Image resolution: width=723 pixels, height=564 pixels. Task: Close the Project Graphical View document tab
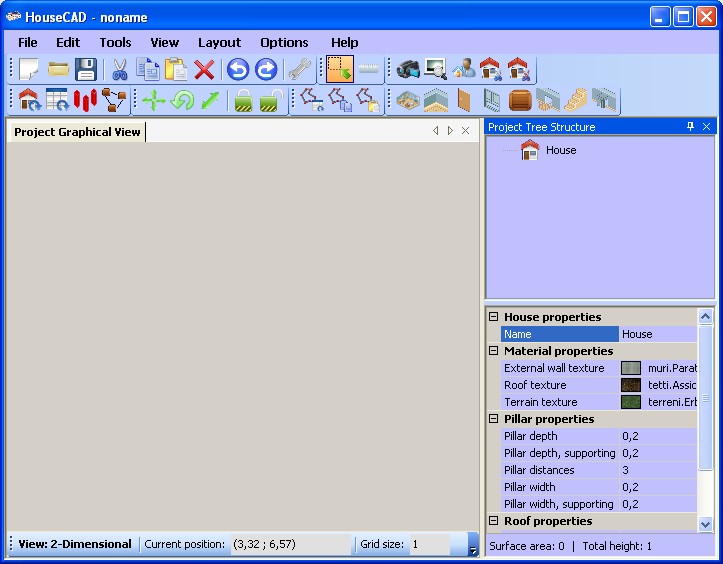pos(466,131)
